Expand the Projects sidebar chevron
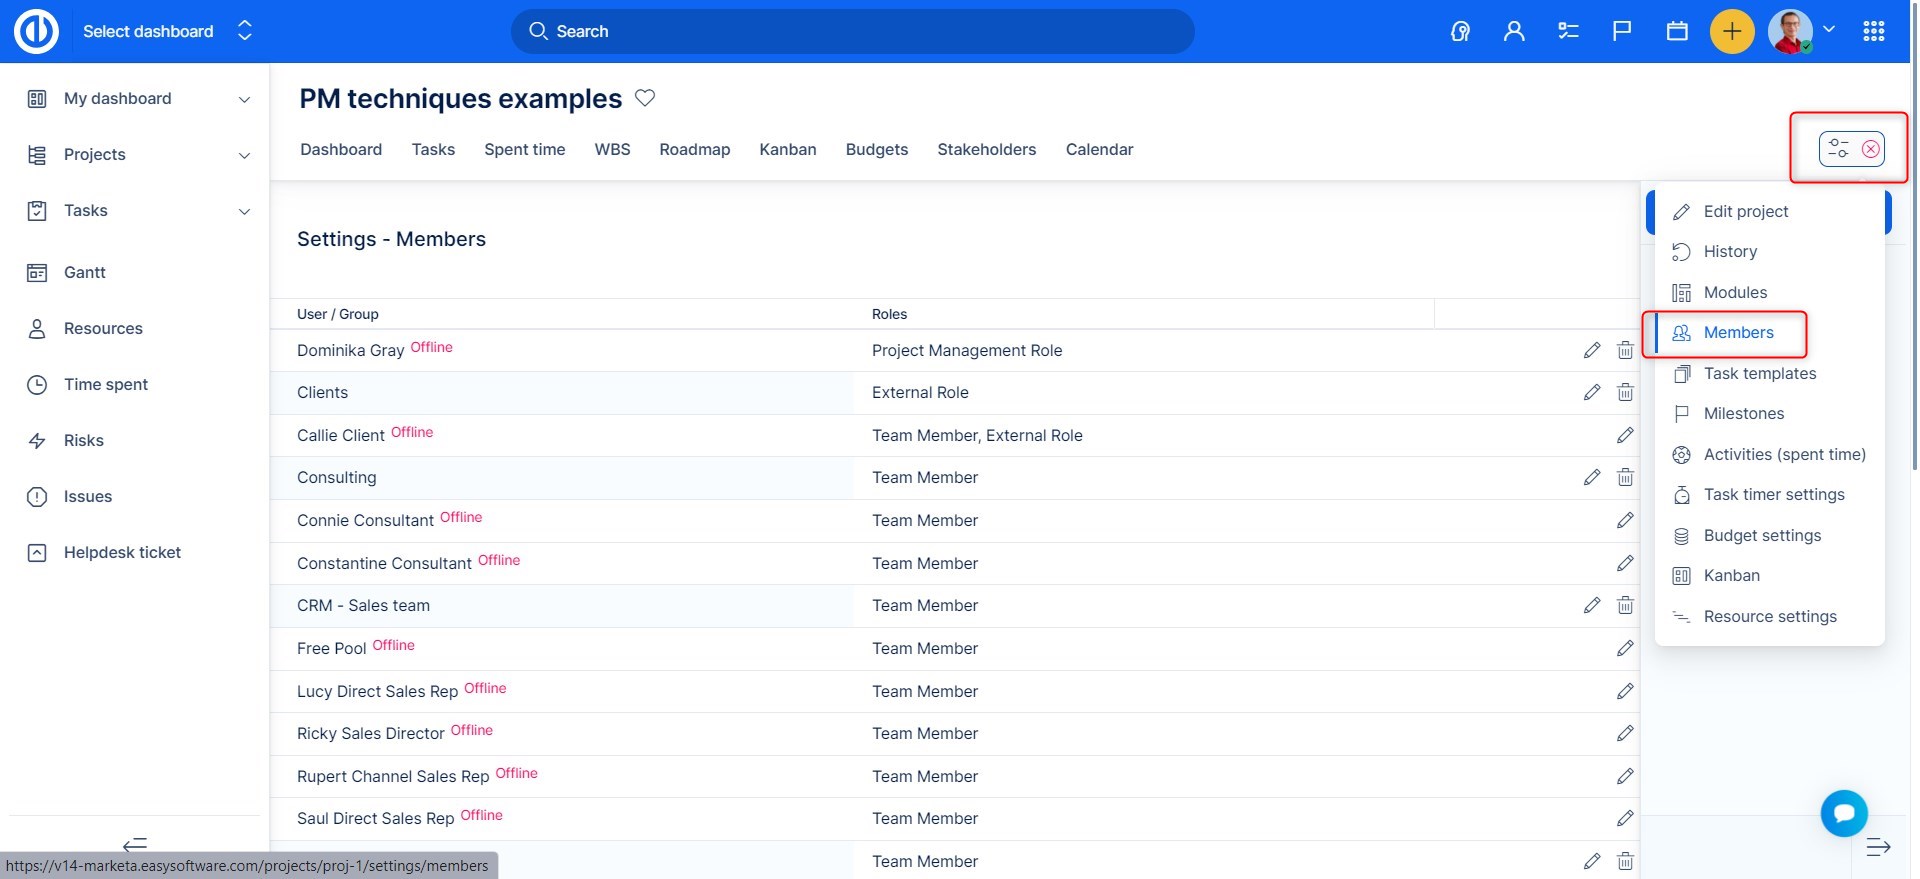This screenshot has width=1920, height=879. (x=244, y=155)
